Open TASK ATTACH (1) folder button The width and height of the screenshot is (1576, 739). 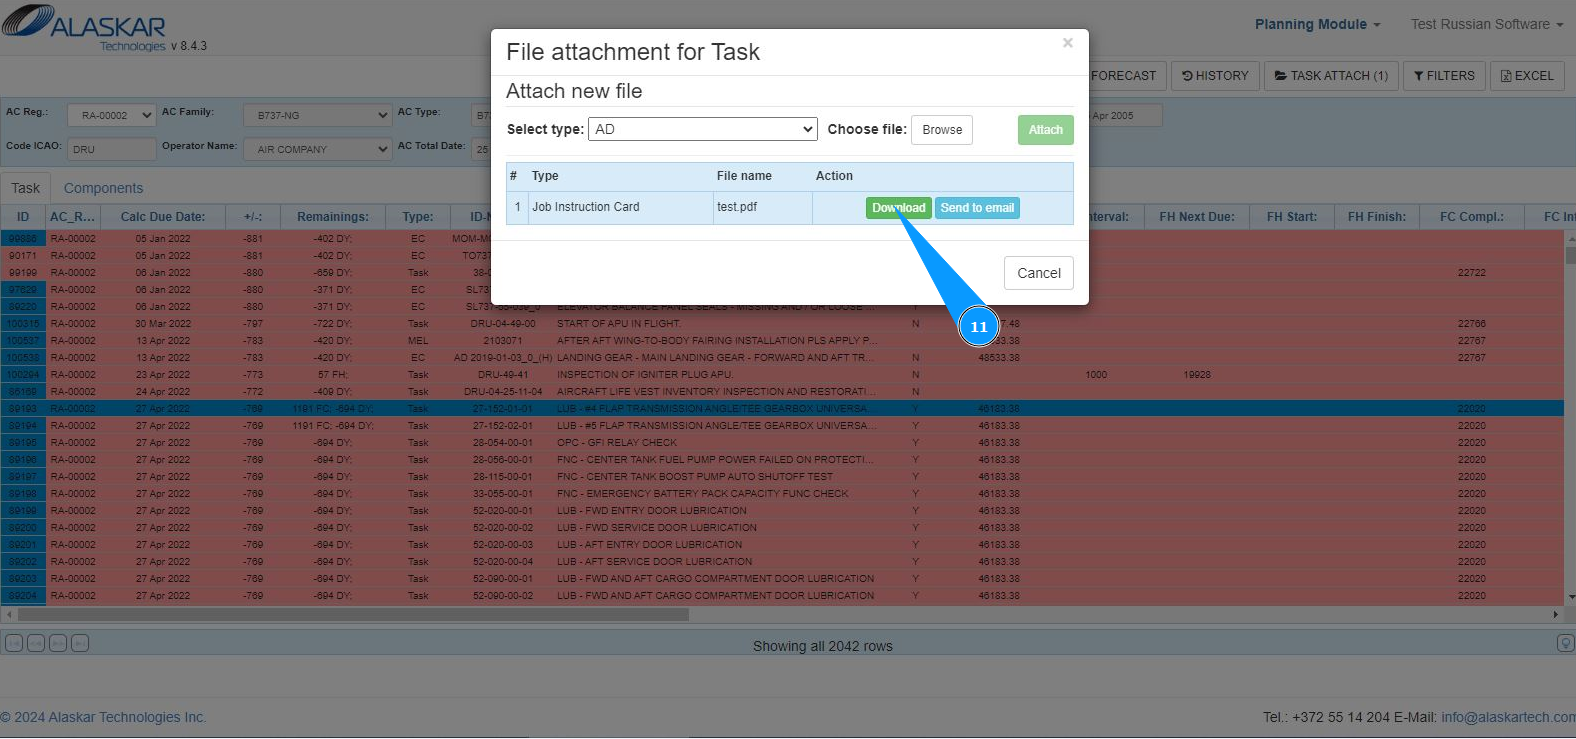(1331, 75)
